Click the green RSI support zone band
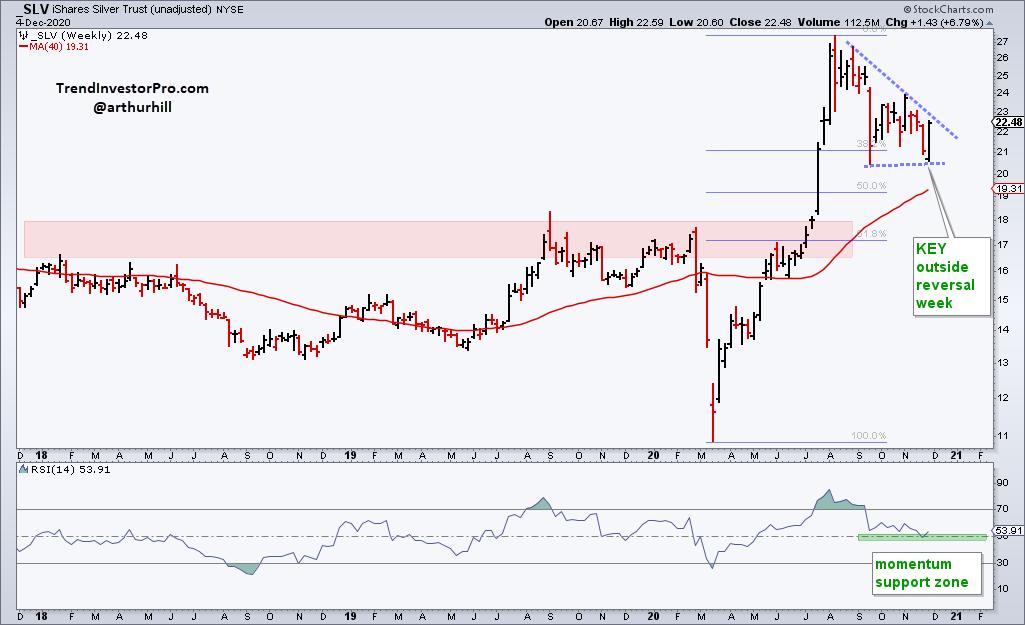This screenshot has width=1025, height=625. 921,537
